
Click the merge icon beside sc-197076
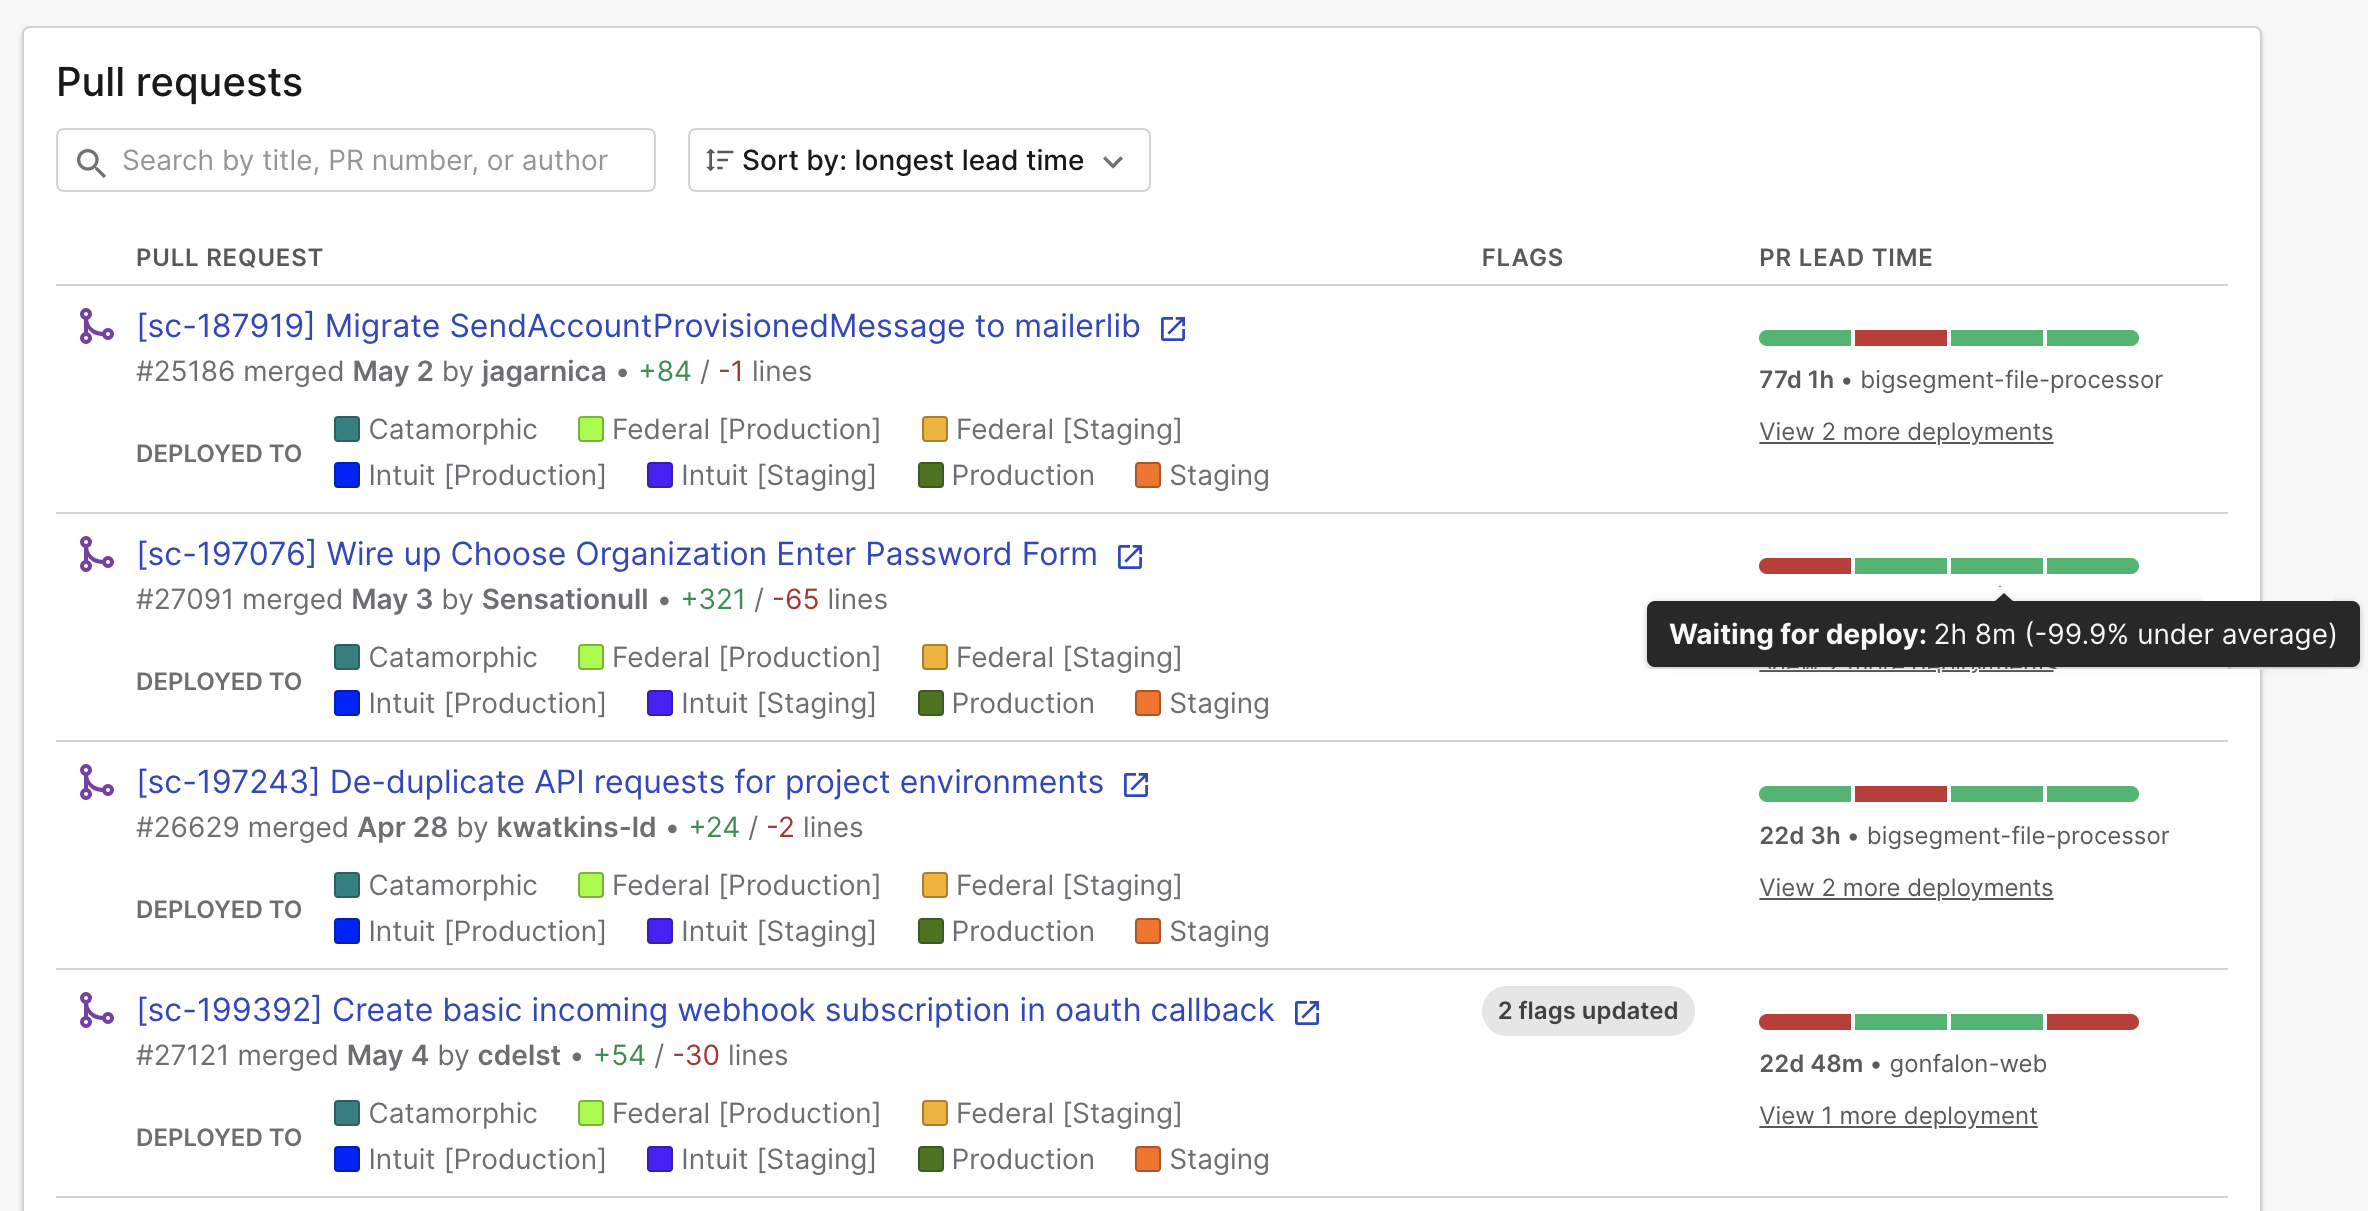[95, 554]
